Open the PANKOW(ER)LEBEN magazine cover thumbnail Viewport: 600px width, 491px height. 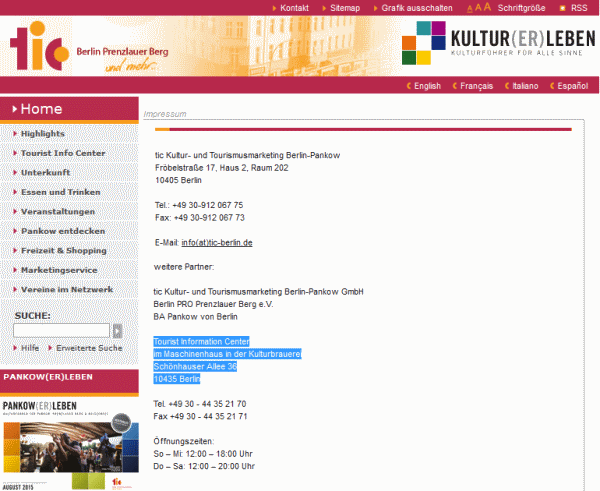(x=70, y=445)
